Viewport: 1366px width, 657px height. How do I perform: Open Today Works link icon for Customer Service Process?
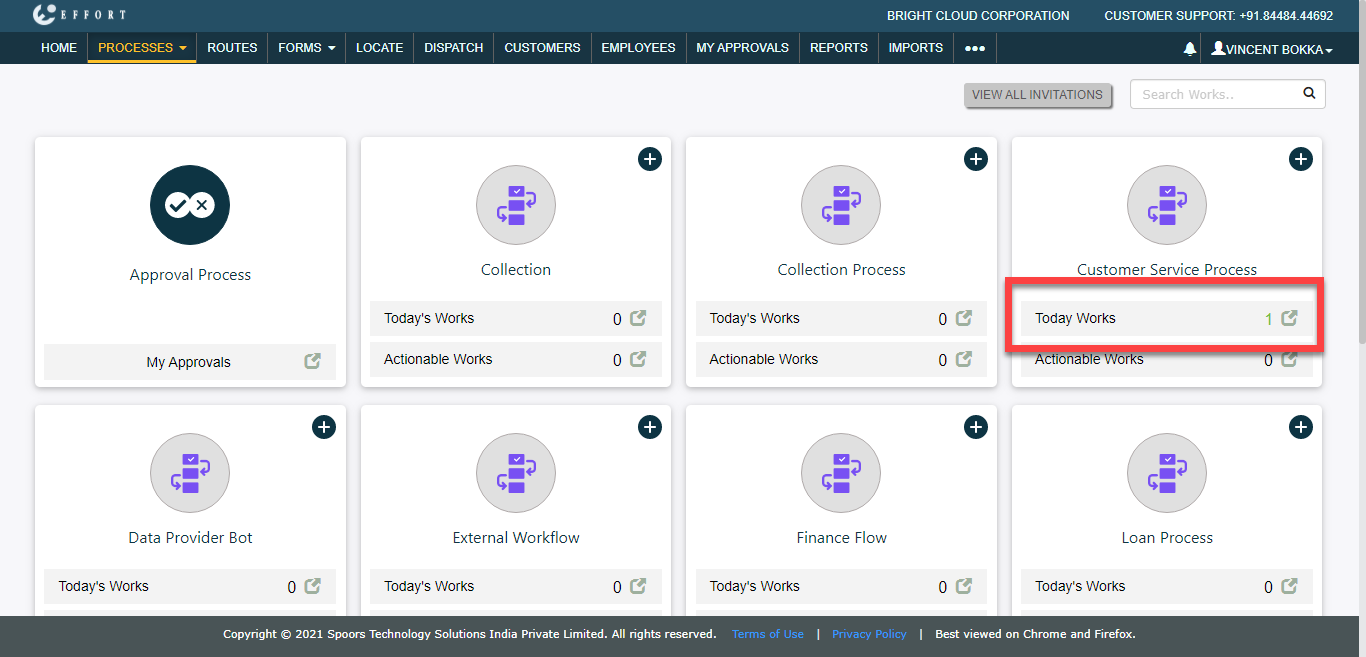pos(1290,318)
